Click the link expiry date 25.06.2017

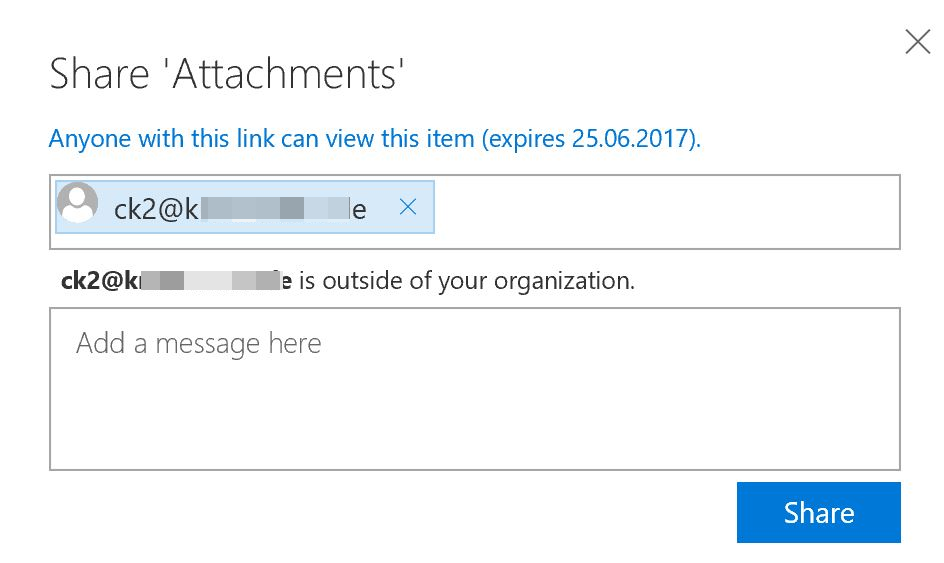click(x=632, y=138)
